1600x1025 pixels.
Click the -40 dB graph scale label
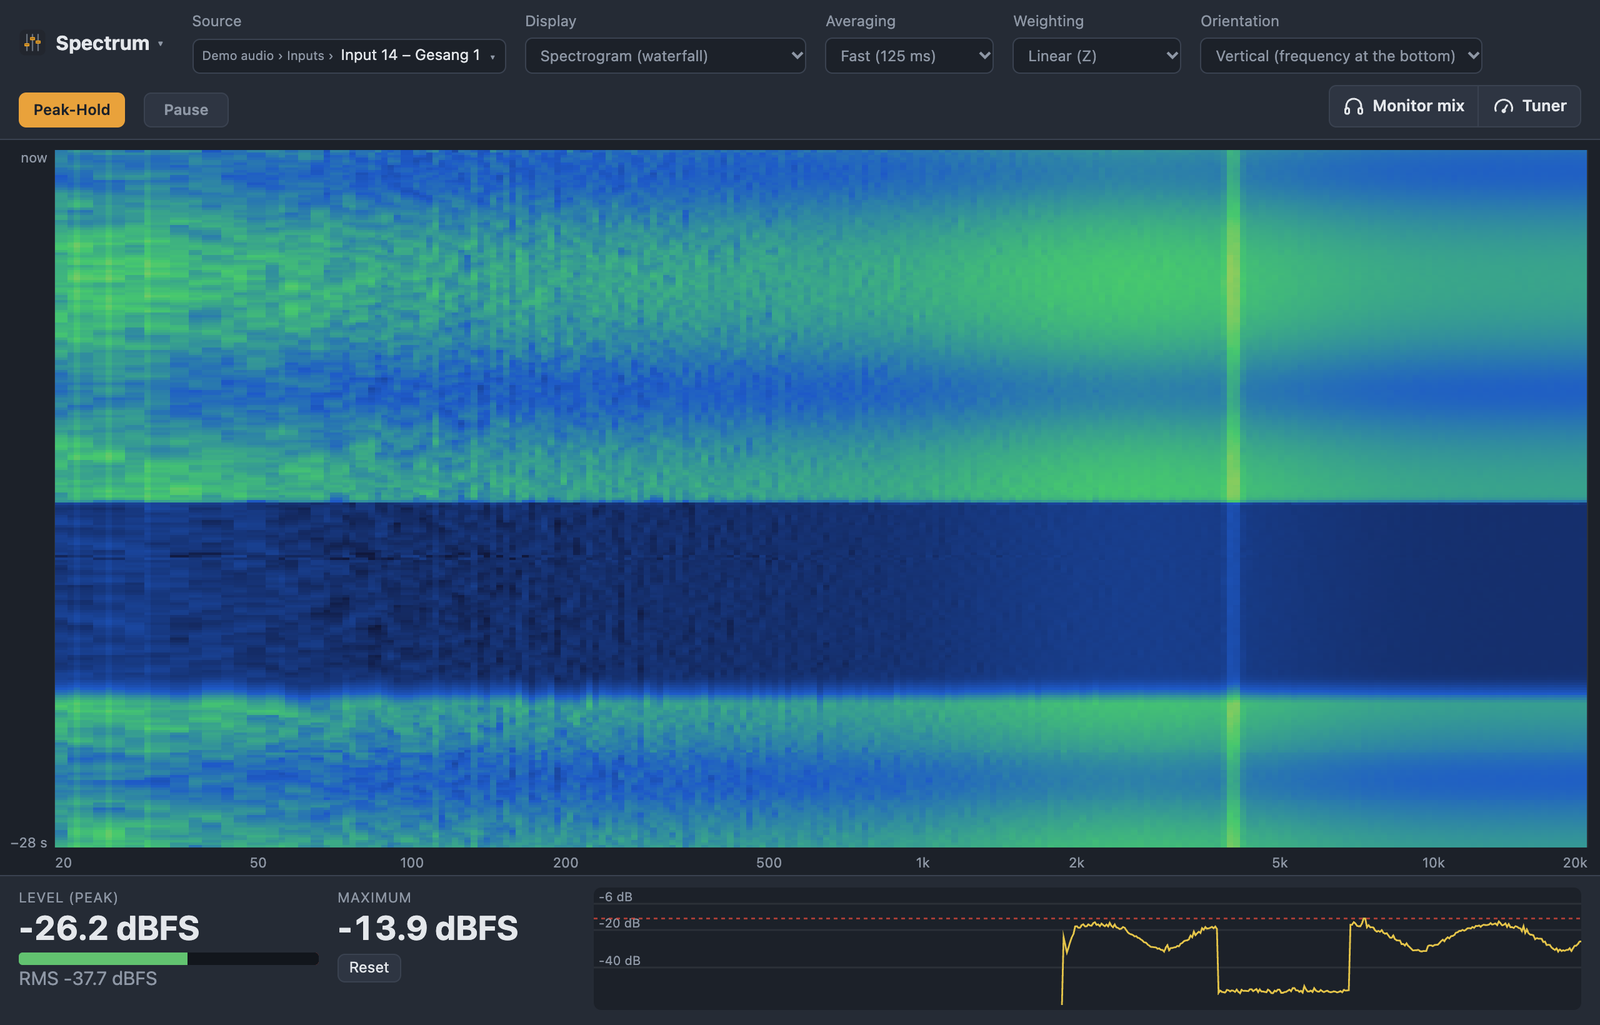coord(620,961)
